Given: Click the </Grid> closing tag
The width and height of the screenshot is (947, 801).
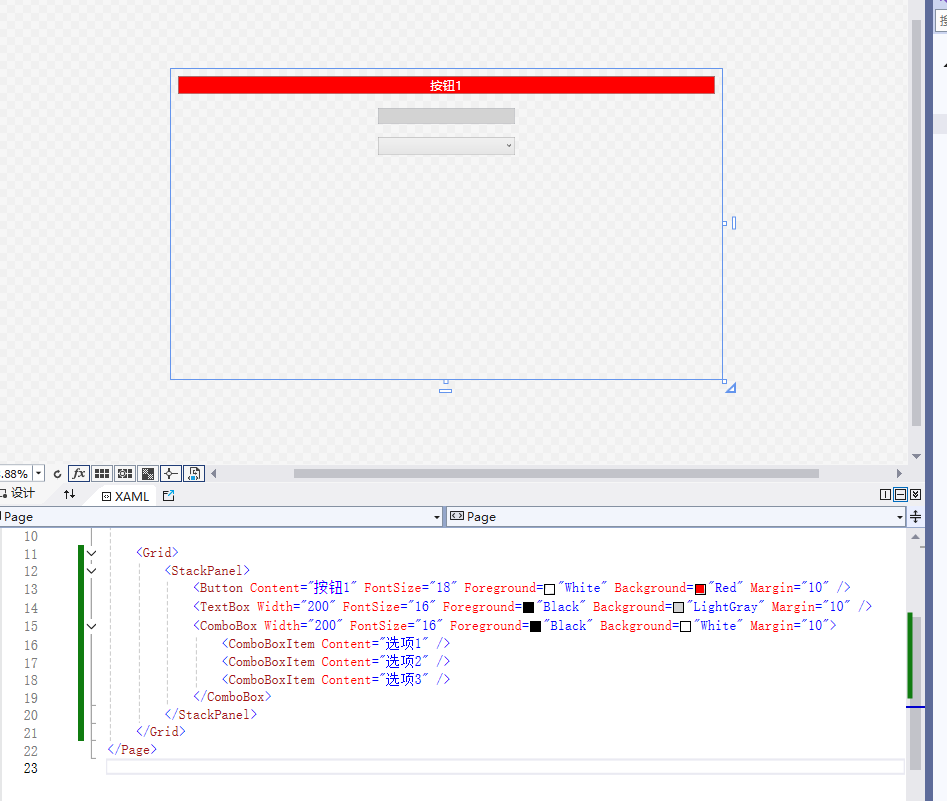Looking at the screenshot, I should [x=161, y=732].
